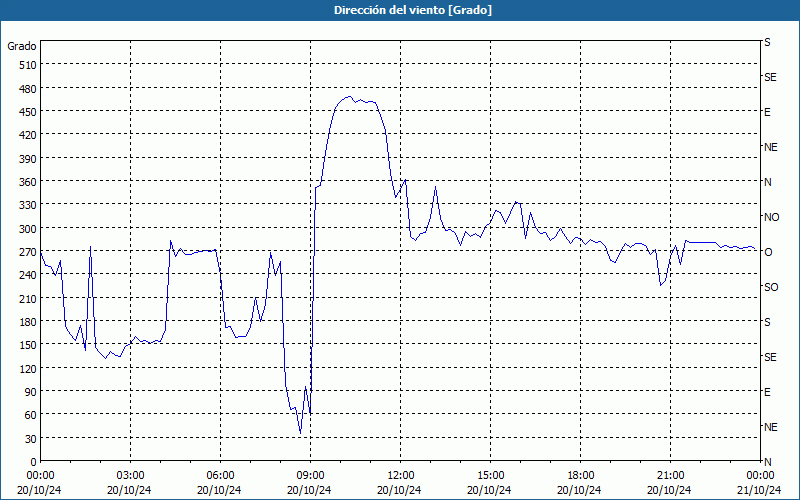This screenshot has height=500, width=800.
Task: Click the 270 value on the left axis
Action: (28, 252)
